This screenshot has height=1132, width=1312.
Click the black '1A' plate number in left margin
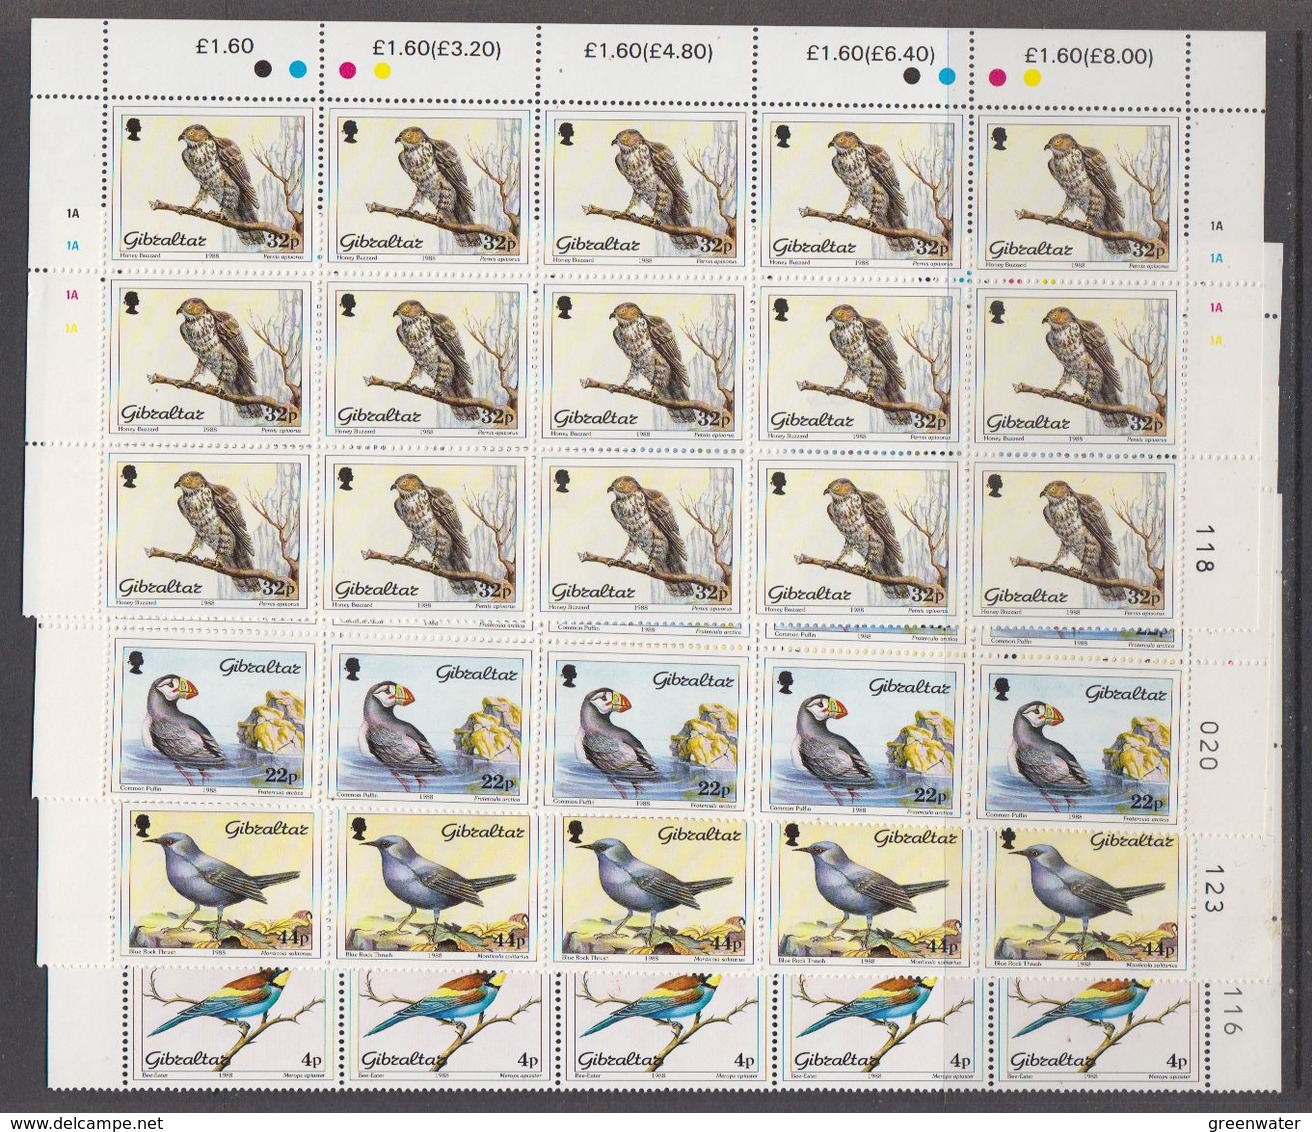pos(72,213)
